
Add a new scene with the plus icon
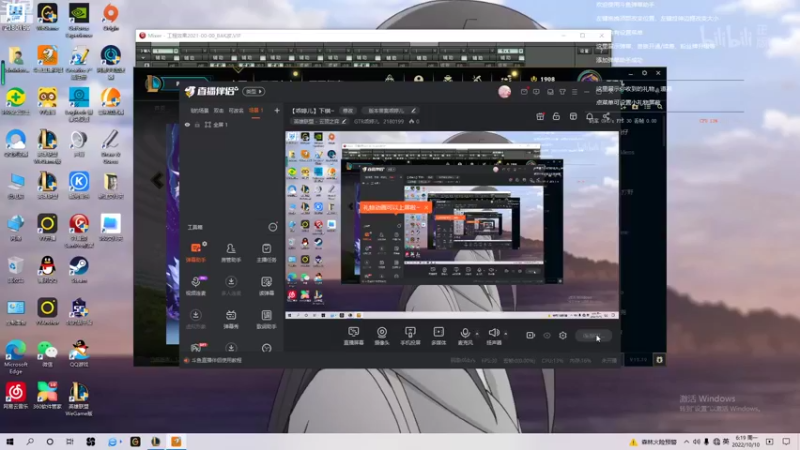click(x=277, y=110)
